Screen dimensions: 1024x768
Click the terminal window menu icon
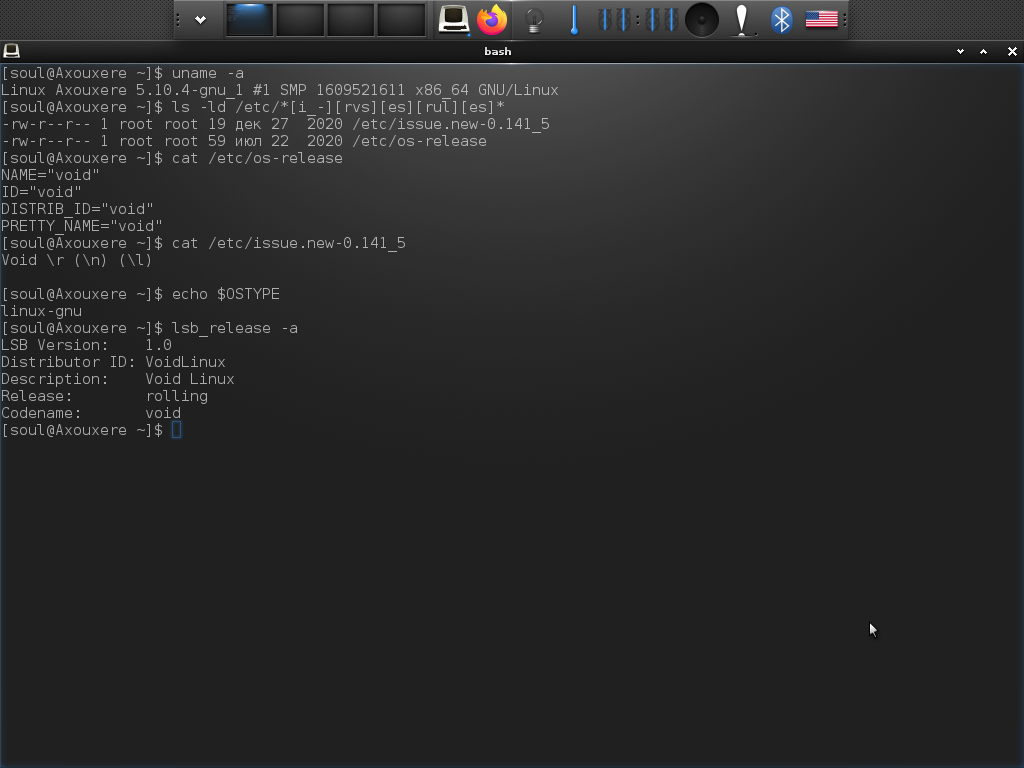(x=11, y=51)
